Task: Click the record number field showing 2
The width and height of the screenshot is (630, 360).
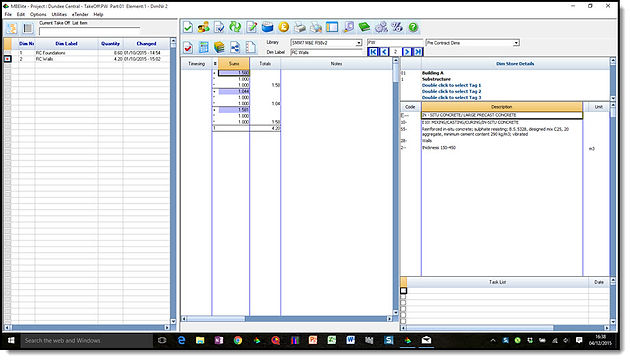Action: click(x=395, y=52)
